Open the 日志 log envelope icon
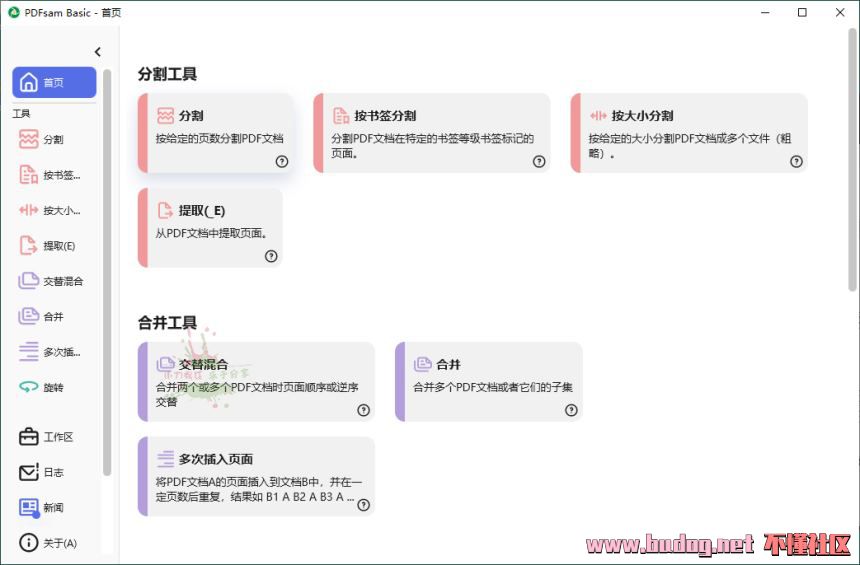Image resolution: width=860 pixels, height=565 pixels. [29, 472]
